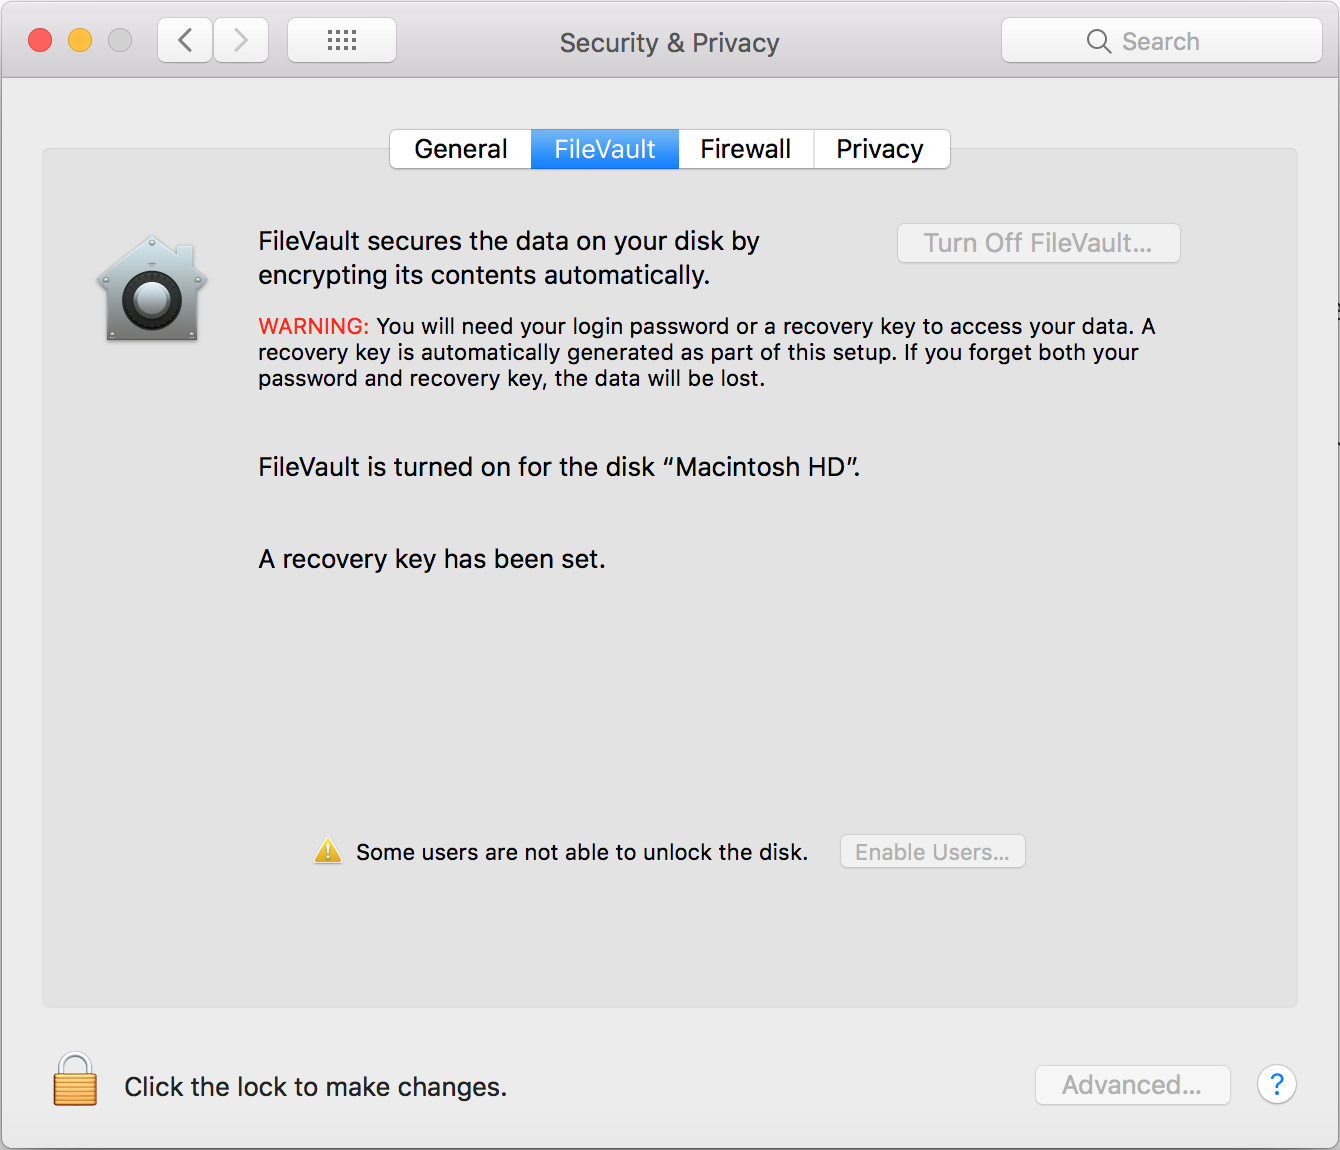Select the FileVault tab

605,149
